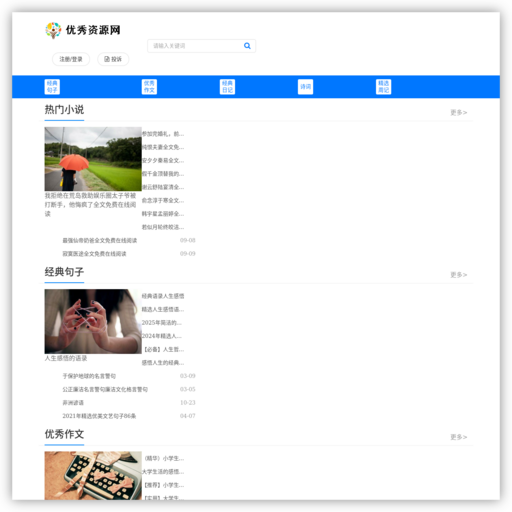Screen dimensions: 512x512
Task: Open the '大学生活的感悟…' essay link
Action: [163, 472]
